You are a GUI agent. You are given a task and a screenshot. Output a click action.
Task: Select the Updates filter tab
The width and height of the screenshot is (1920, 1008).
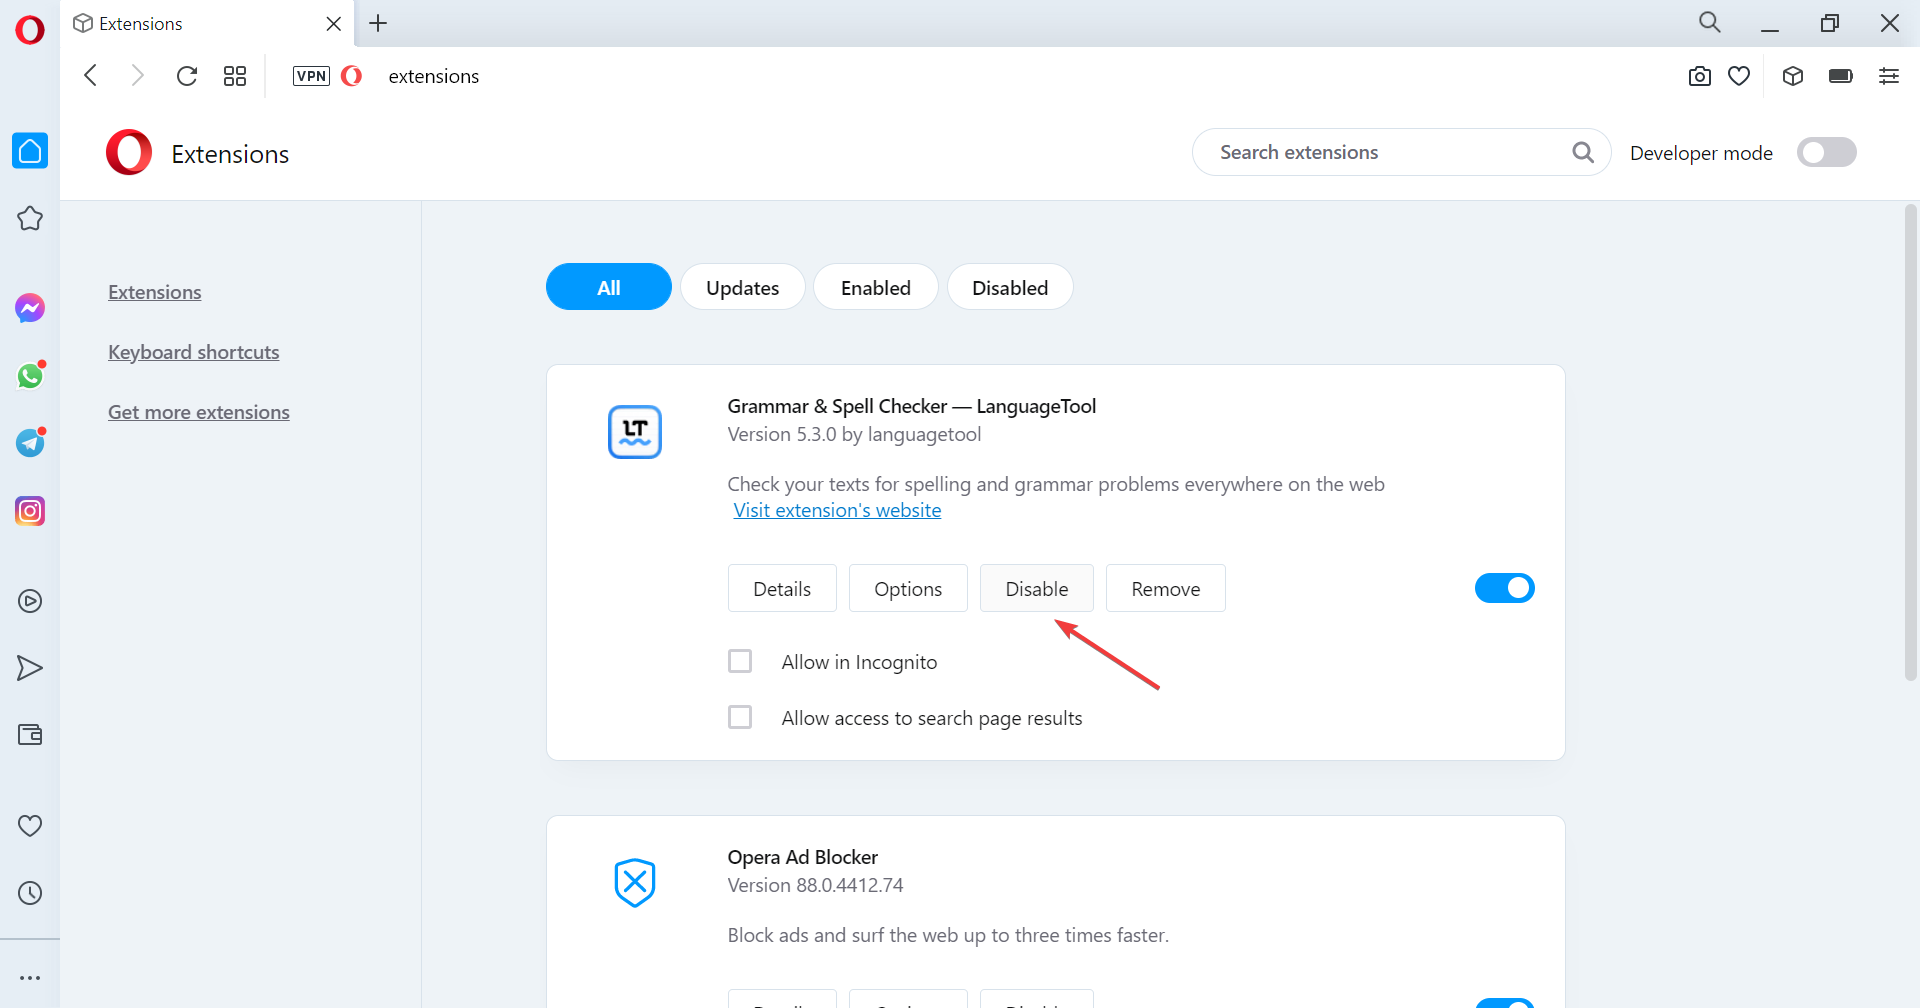coord(743,287)
